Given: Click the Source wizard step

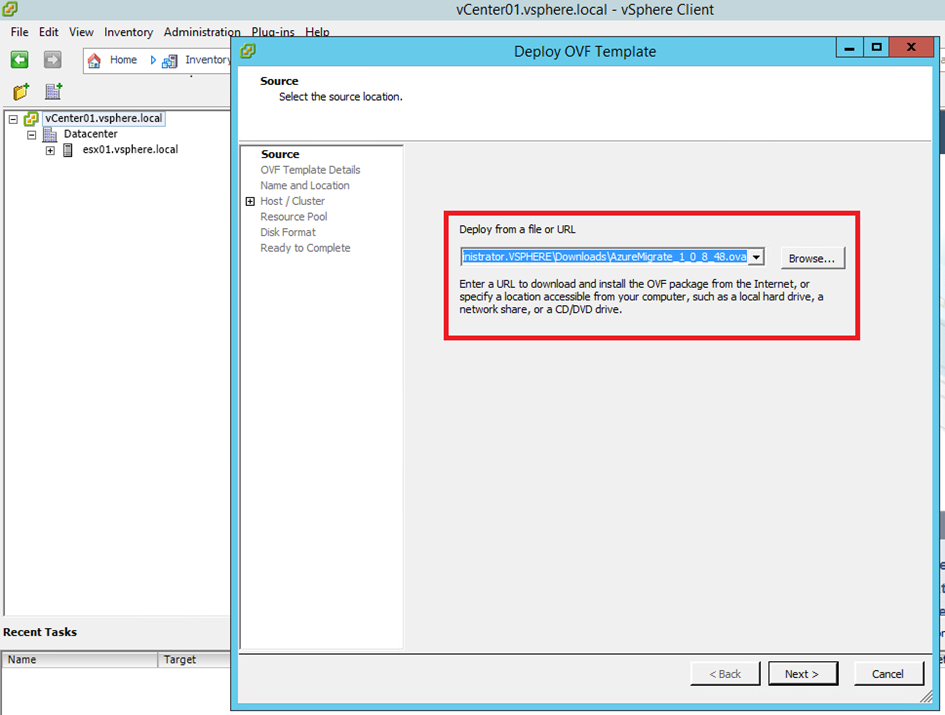Looking at the screenshot, I should click(x=280, y=154).
